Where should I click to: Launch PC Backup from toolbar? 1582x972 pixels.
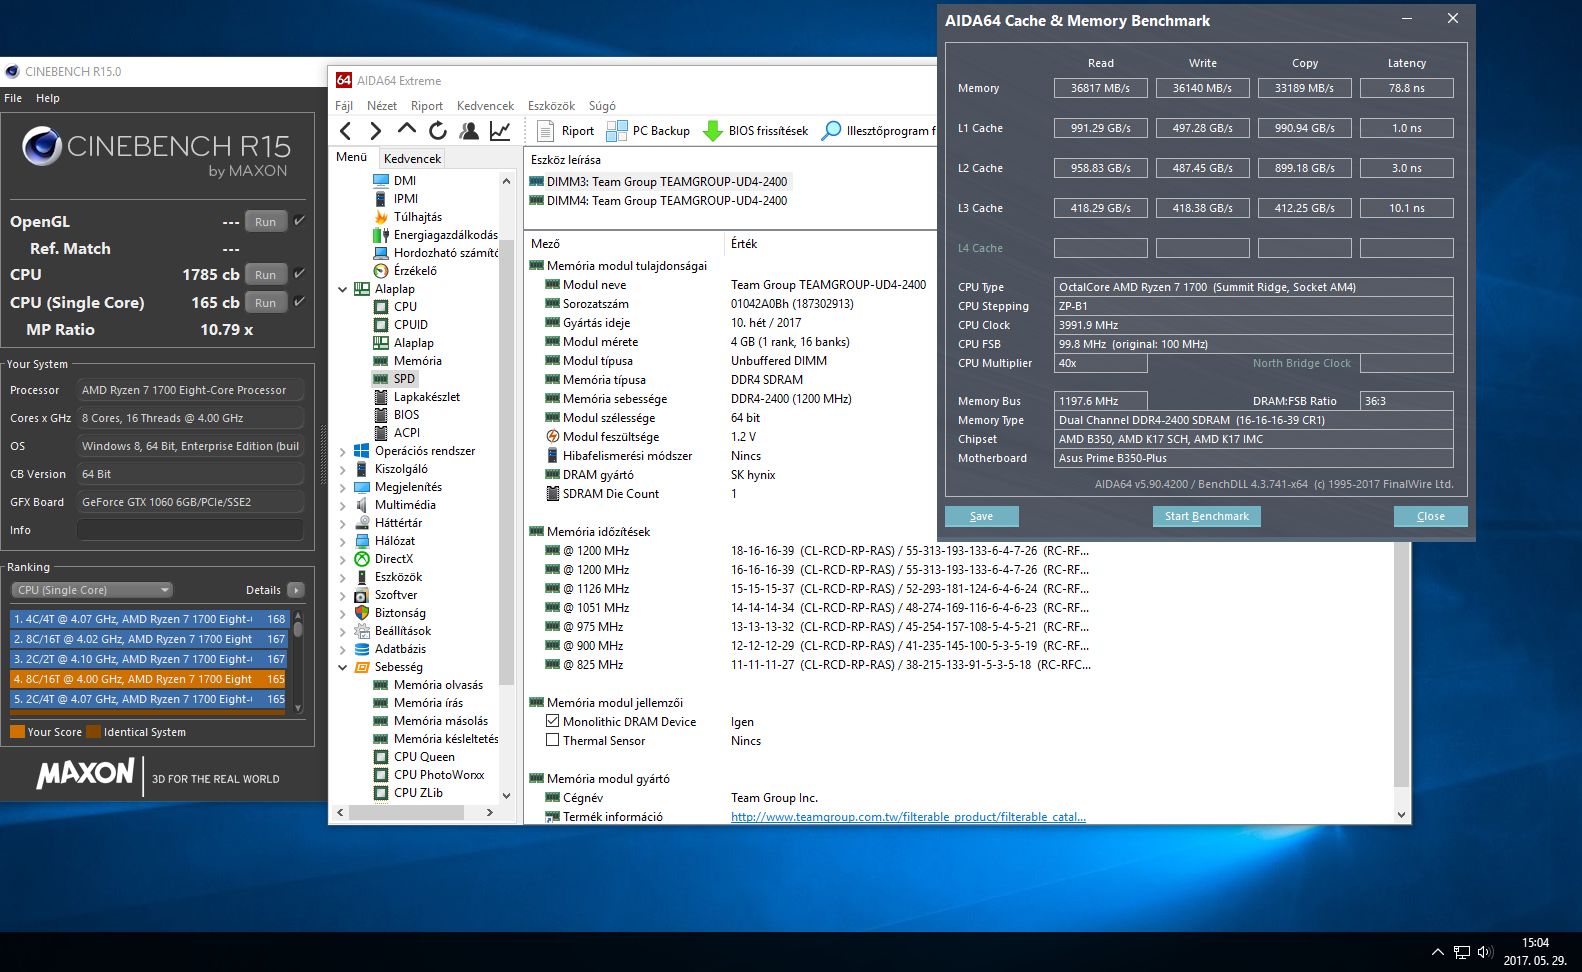click(x=648, y=130)
